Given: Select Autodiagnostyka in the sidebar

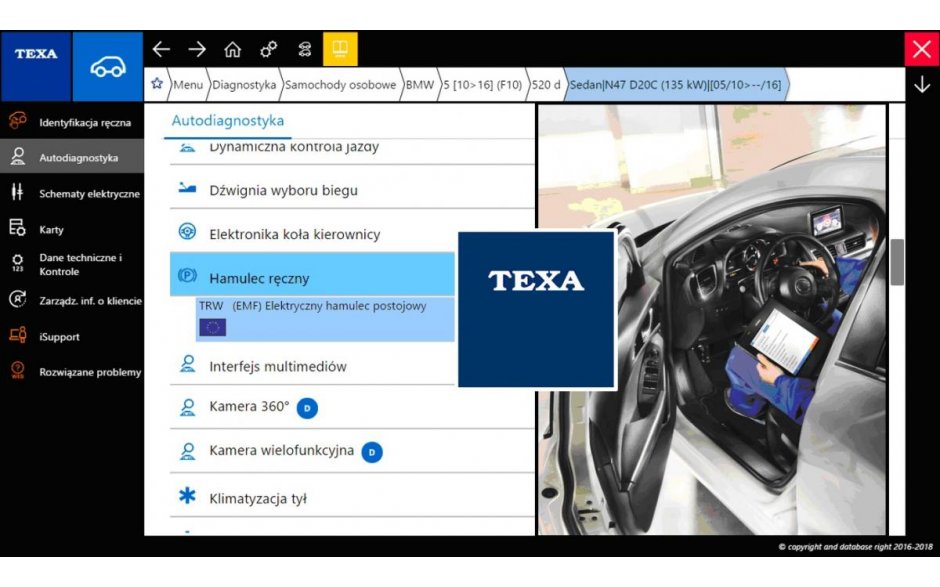Looking at the screenshot, I should [x=72, y=157].
